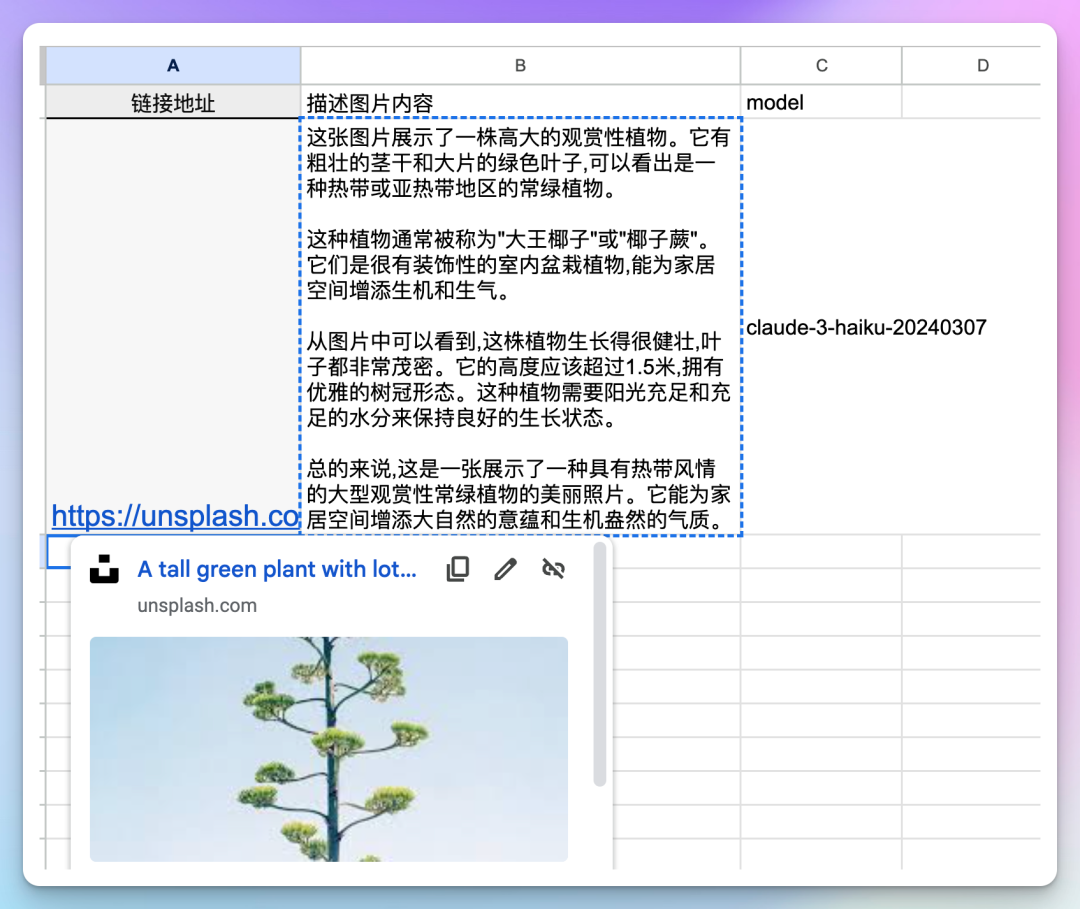
Task: Click the Unsplash logo in link preview
Action: (x=104, y=569)
